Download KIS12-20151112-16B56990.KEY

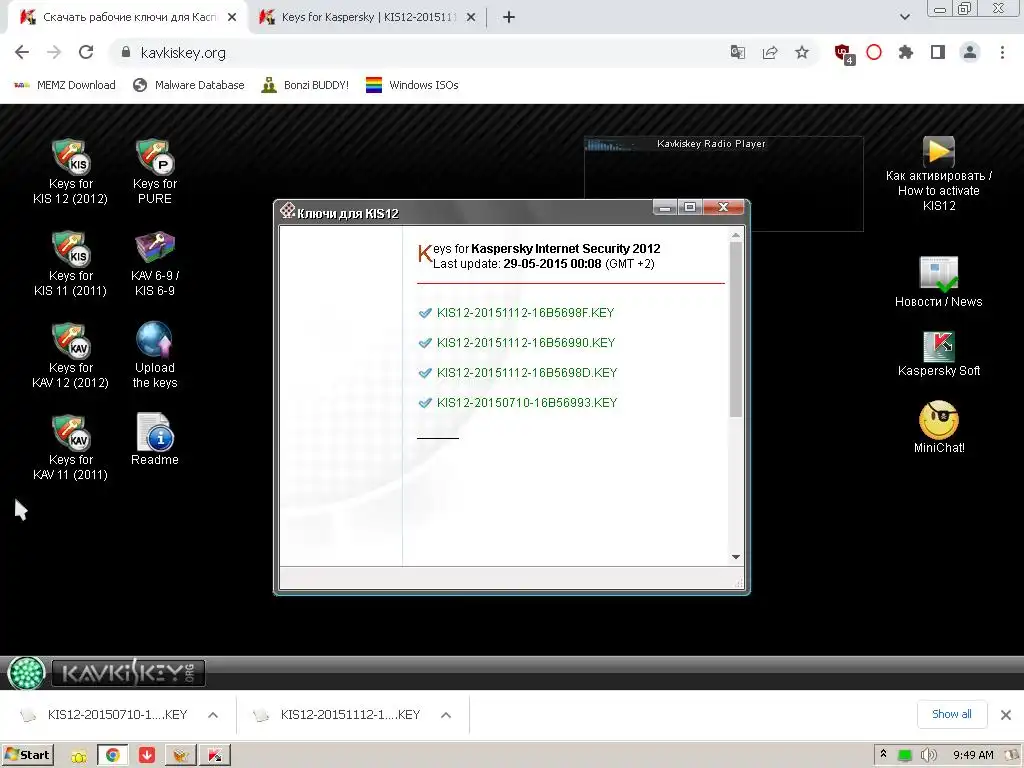(526, 343)
